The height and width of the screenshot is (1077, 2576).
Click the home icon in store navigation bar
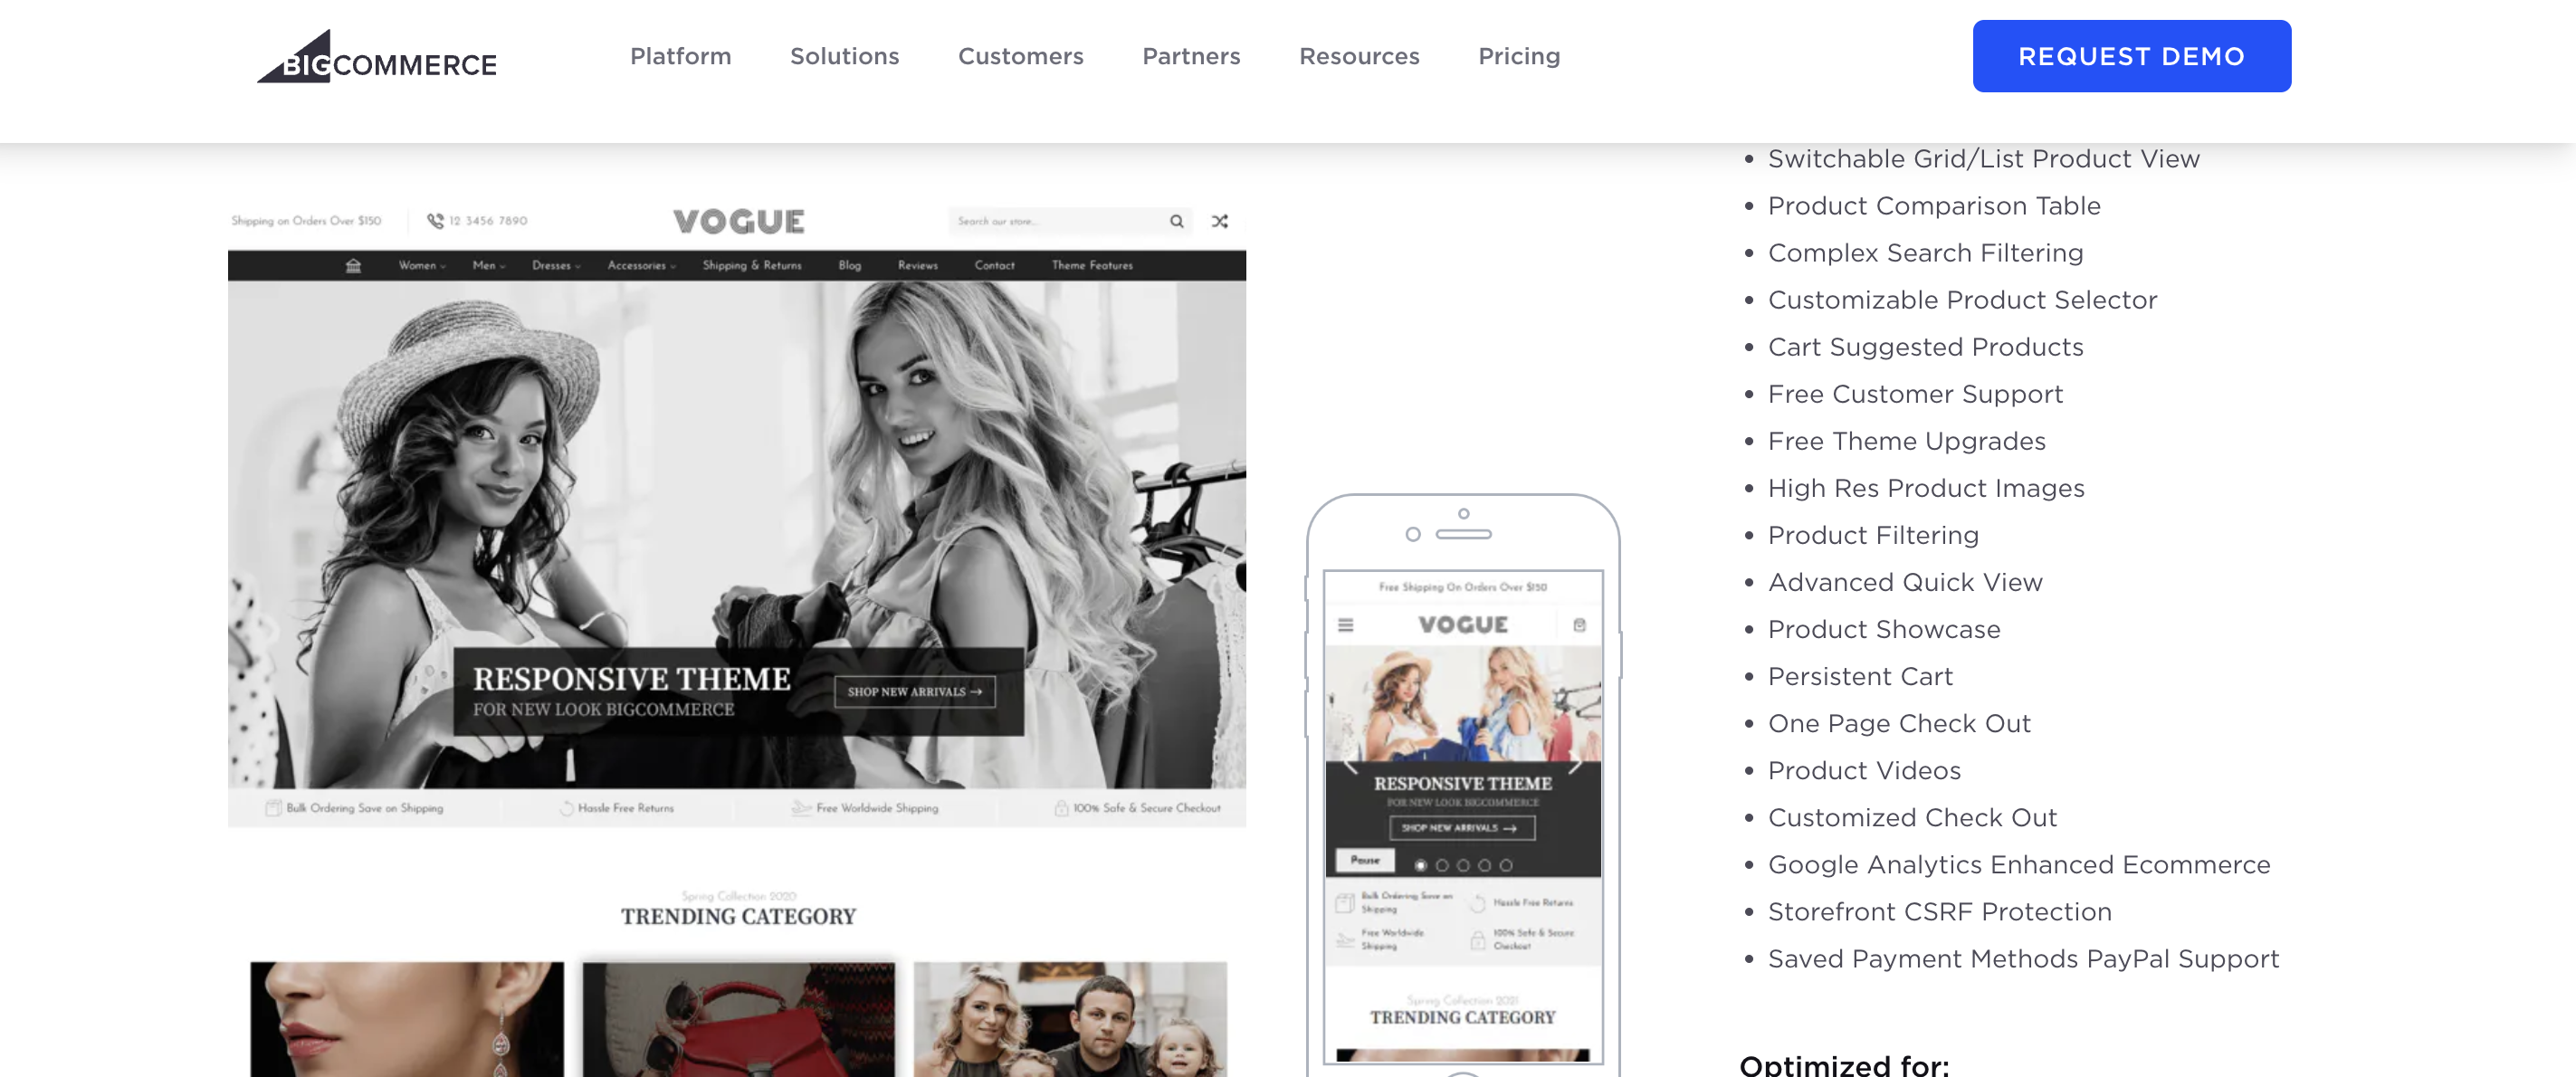point(351,266)
